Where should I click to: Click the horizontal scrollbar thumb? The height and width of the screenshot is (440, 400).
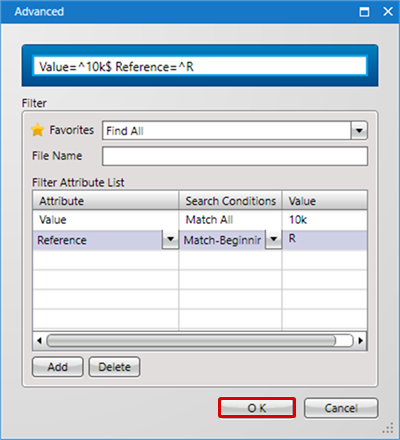191,341
